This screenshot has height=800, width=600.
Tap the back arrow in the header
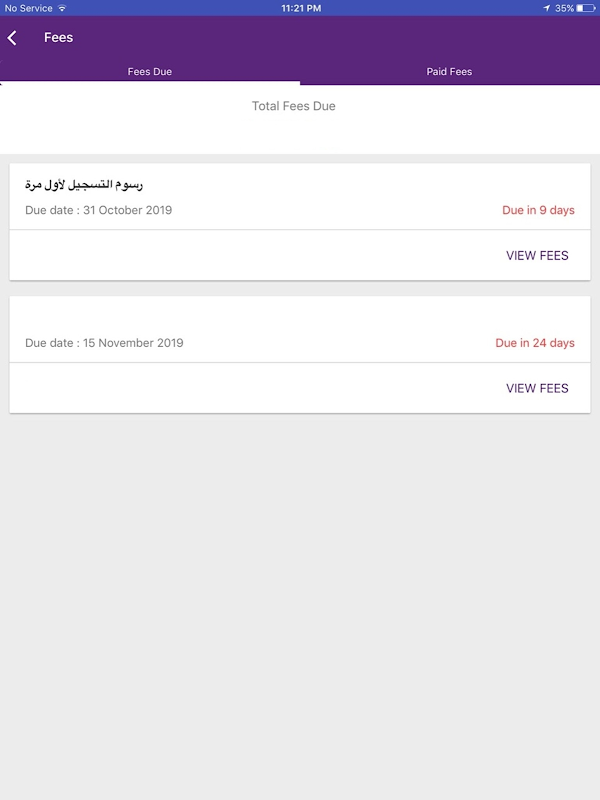12,38
